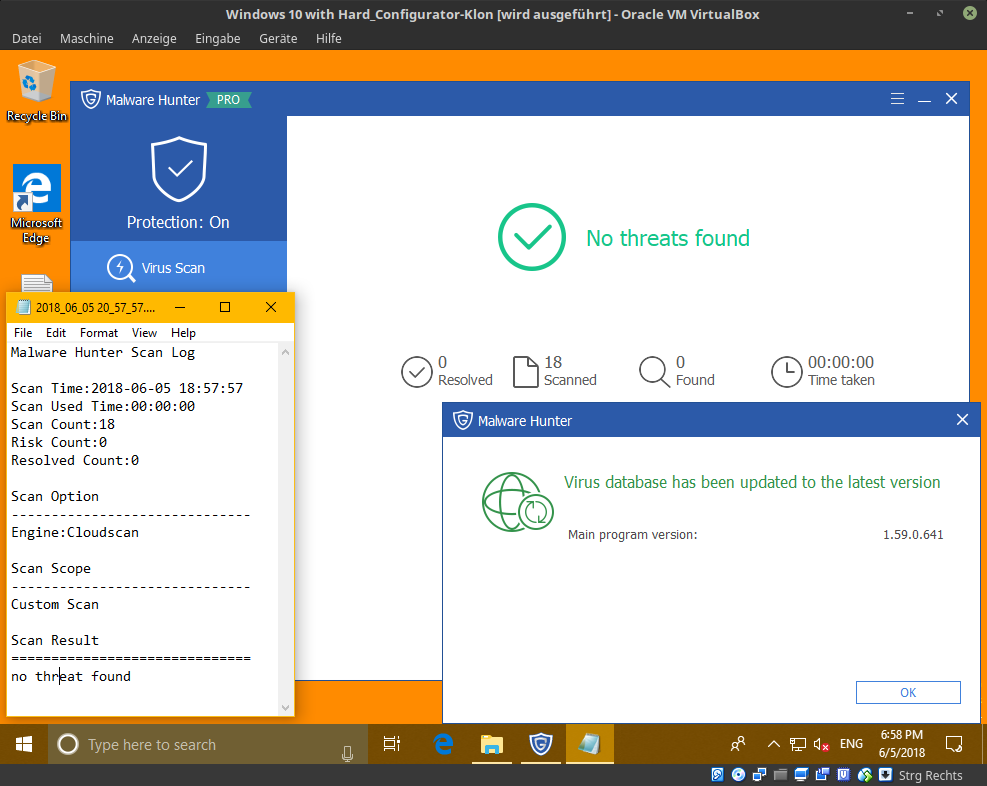Screen dimensions: 987x786
Task: Switch input language ENG
Action: 851,744
